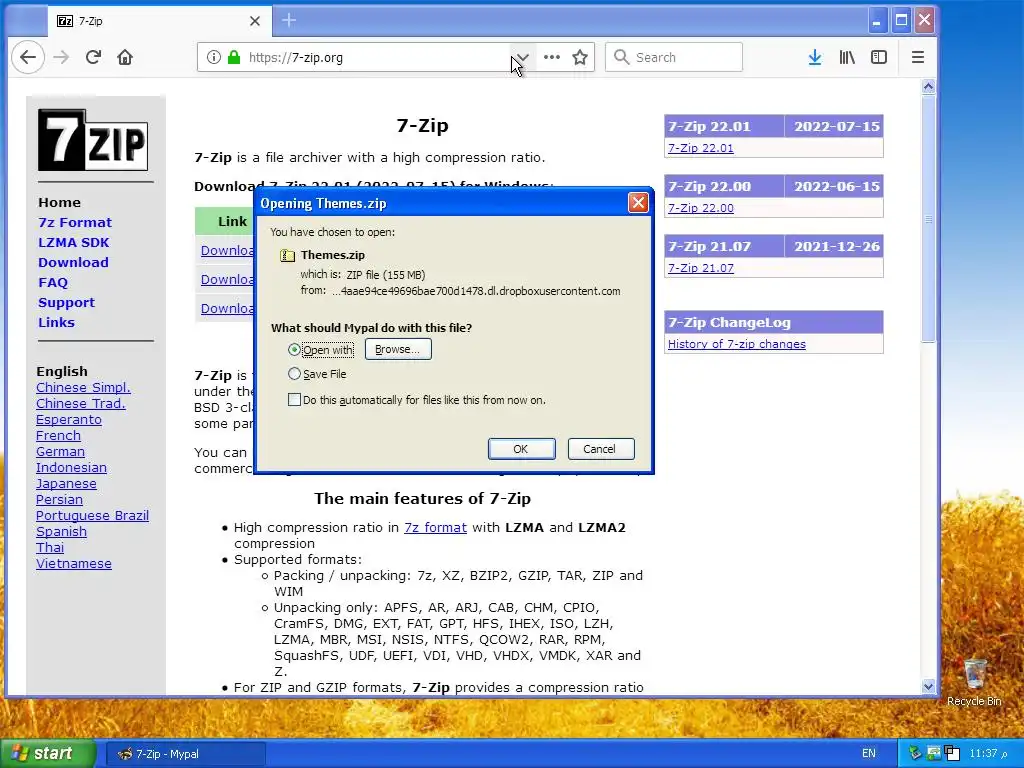Select 7-Zip - Mypal taskbar button
This screenshot has width=1024, height=768.
(x=185, y=754)
